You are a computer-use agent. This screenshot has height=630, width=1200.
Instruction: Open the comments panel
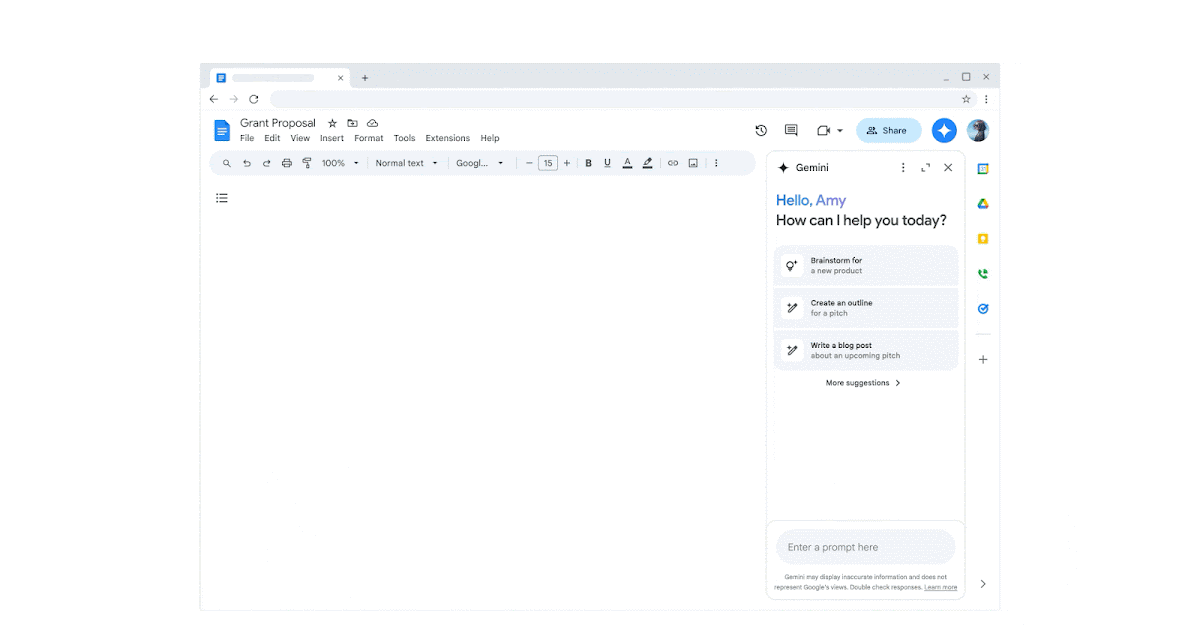tap(791, 130)
